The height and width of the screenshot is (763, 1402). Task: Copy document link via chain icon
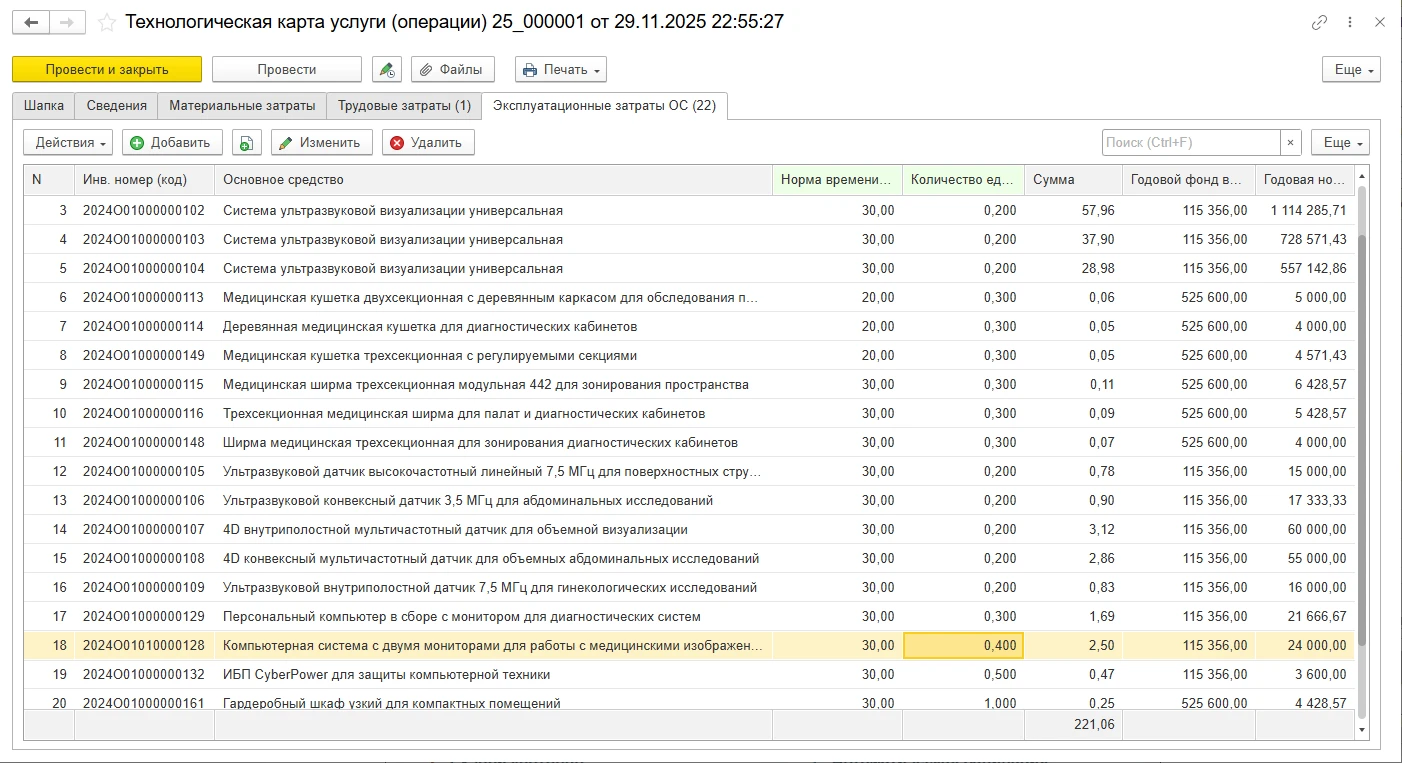pyautogui.click(x=1320, y=22)
